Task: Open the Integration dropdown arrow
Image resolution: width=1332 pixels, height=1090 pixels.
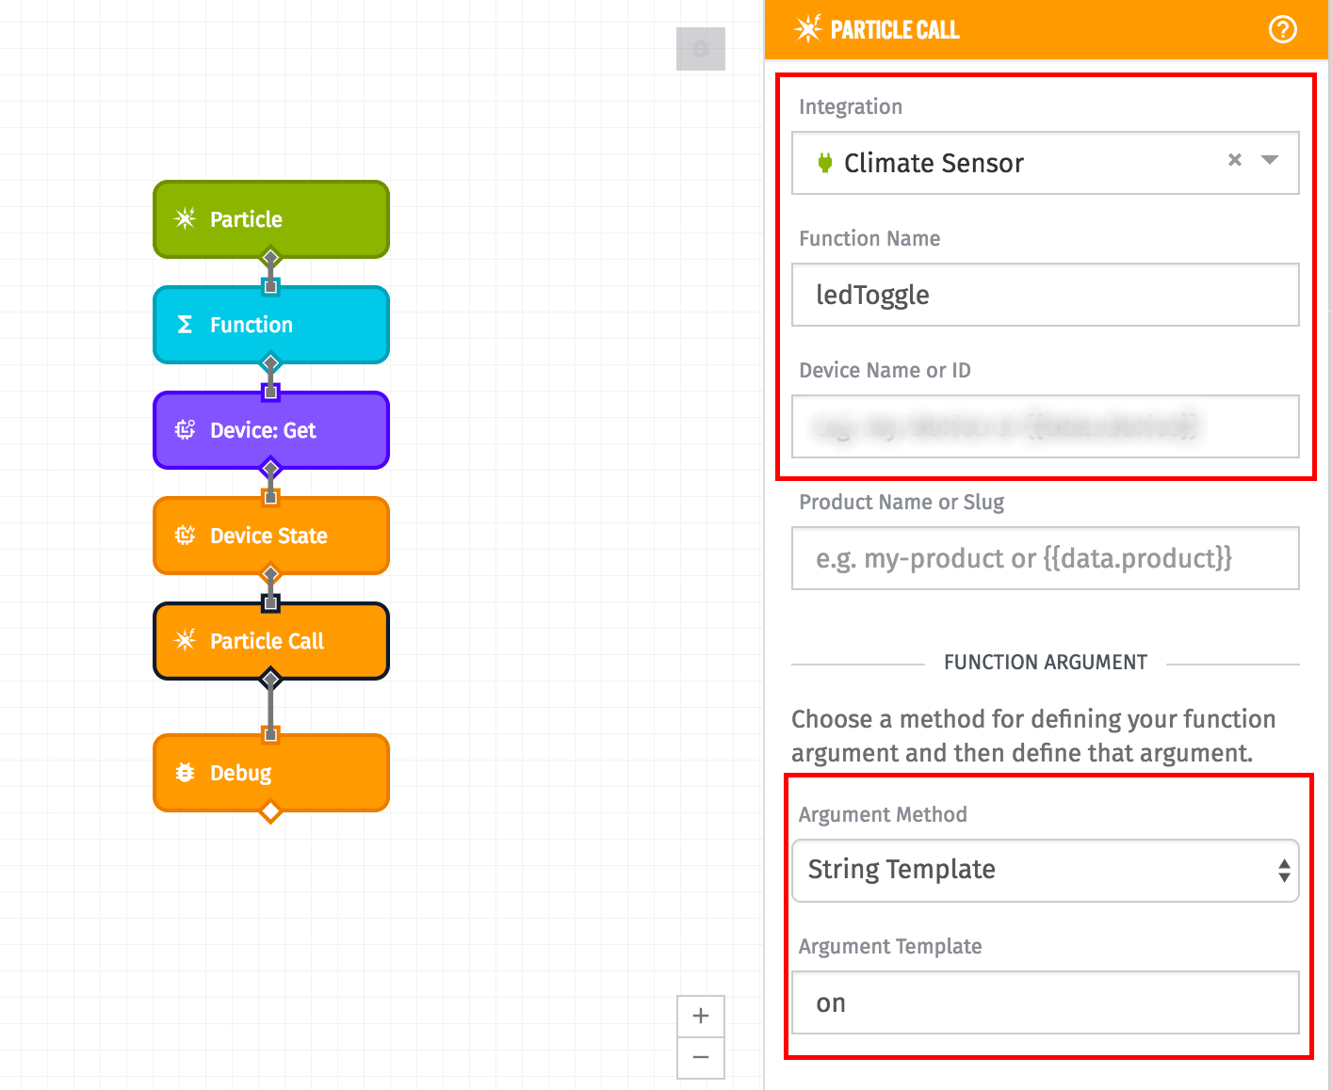Action: click(1270, 160)
